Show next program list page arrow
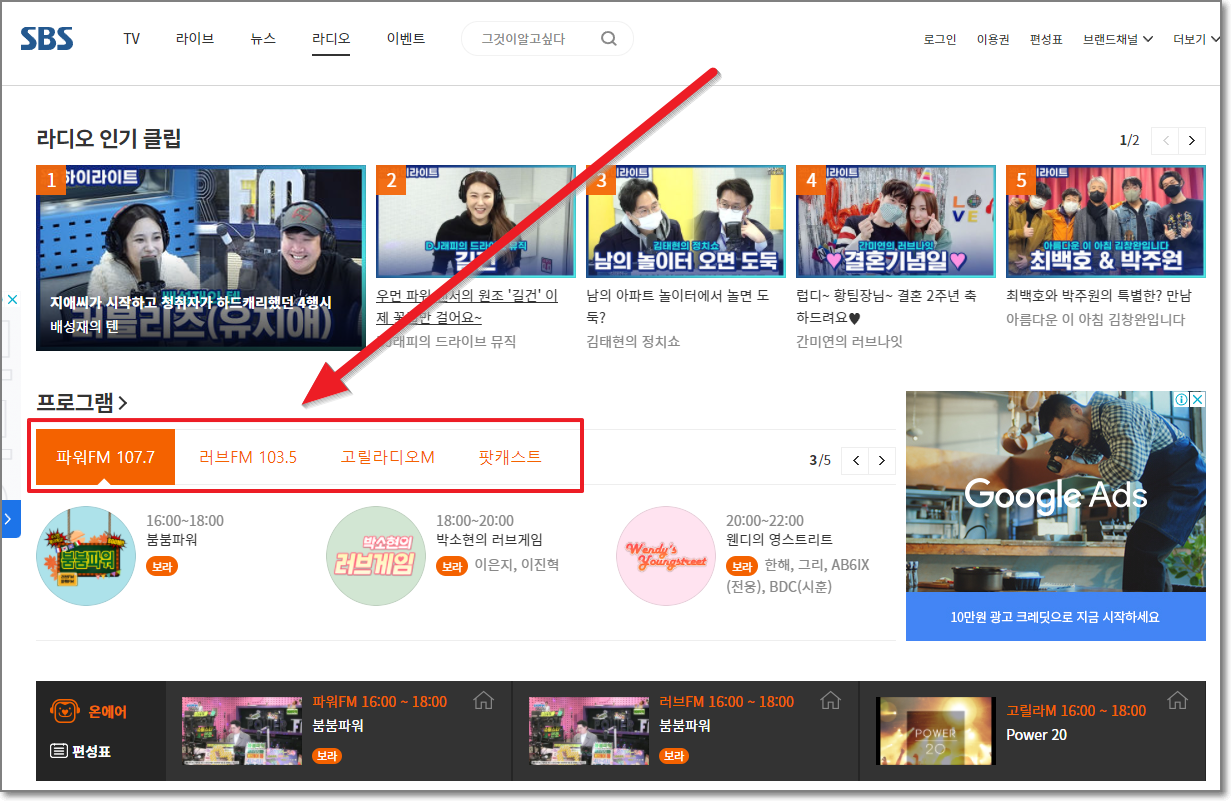Viewport: 1231px width, 801px height. pos(881,461)
